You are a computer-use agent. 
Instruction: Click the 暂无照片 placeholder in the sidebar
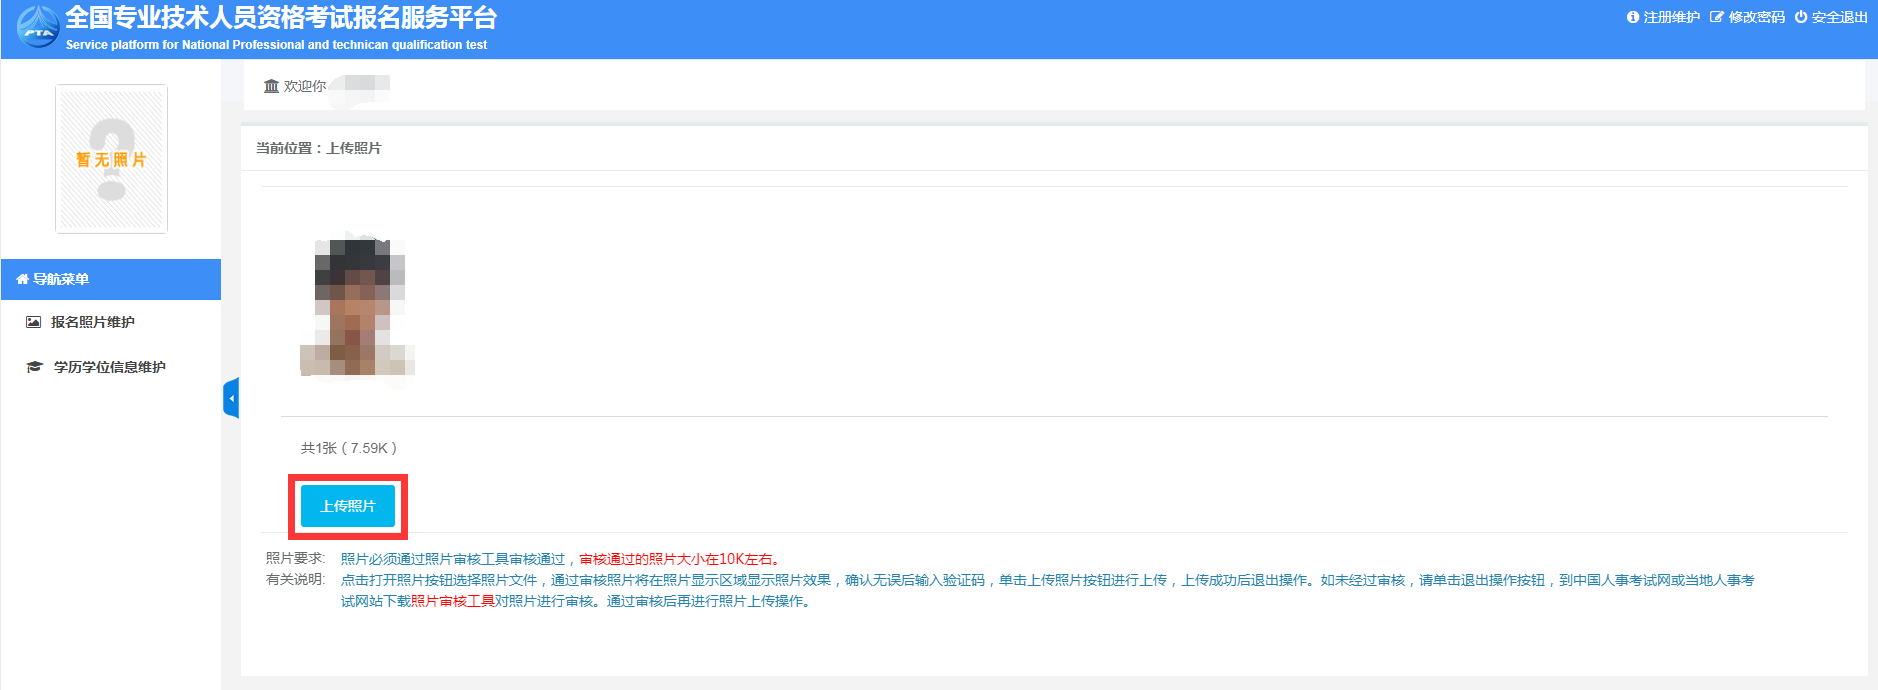111,159
